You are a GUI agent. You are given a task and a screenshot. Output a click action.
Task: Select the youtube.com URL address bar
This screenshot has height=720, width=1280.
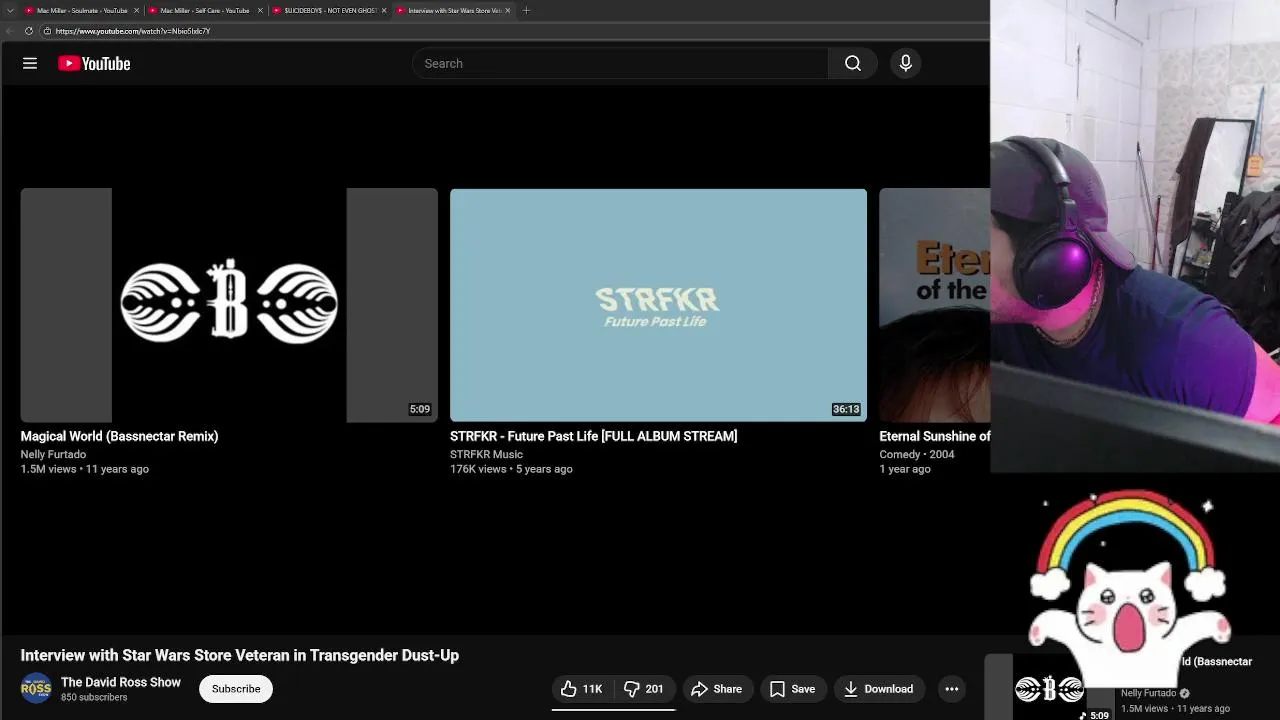point(132,31)
